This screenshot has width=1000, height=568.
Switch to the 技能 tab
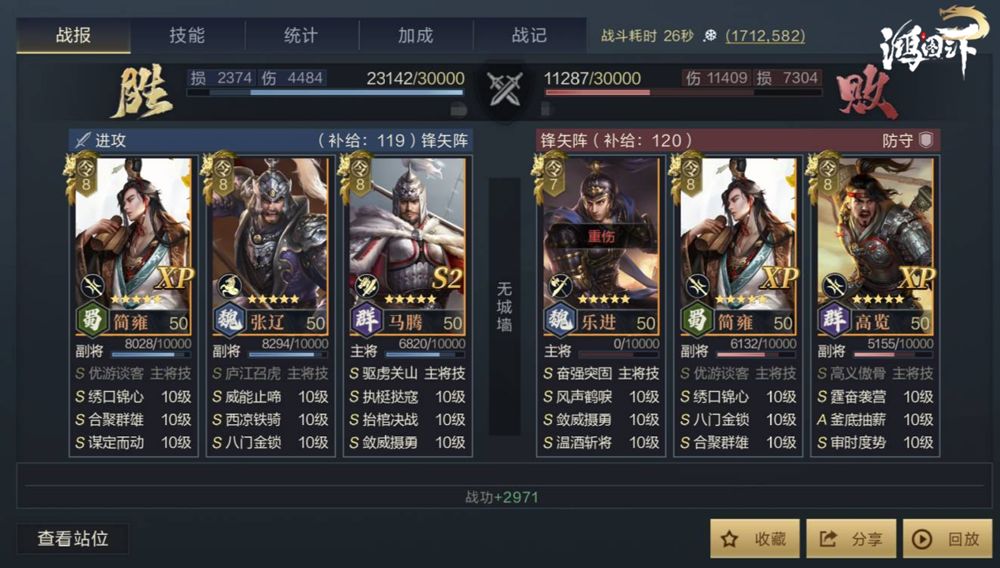[x=187, y=35]
